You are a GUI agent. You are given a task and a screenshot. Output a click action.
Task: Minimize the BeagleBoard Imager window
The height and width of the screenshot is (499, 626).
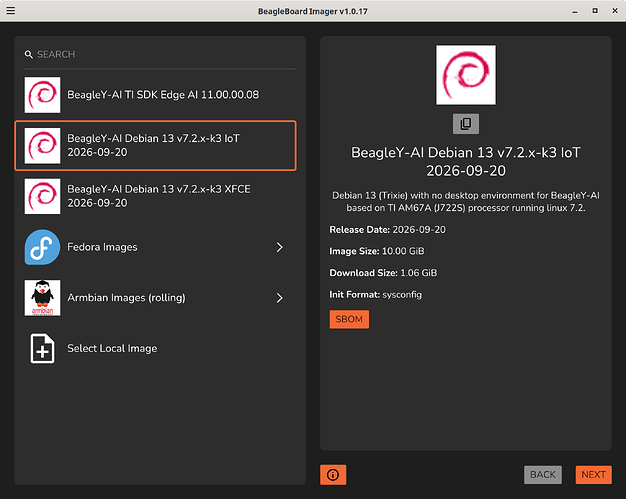pos(575,11)
